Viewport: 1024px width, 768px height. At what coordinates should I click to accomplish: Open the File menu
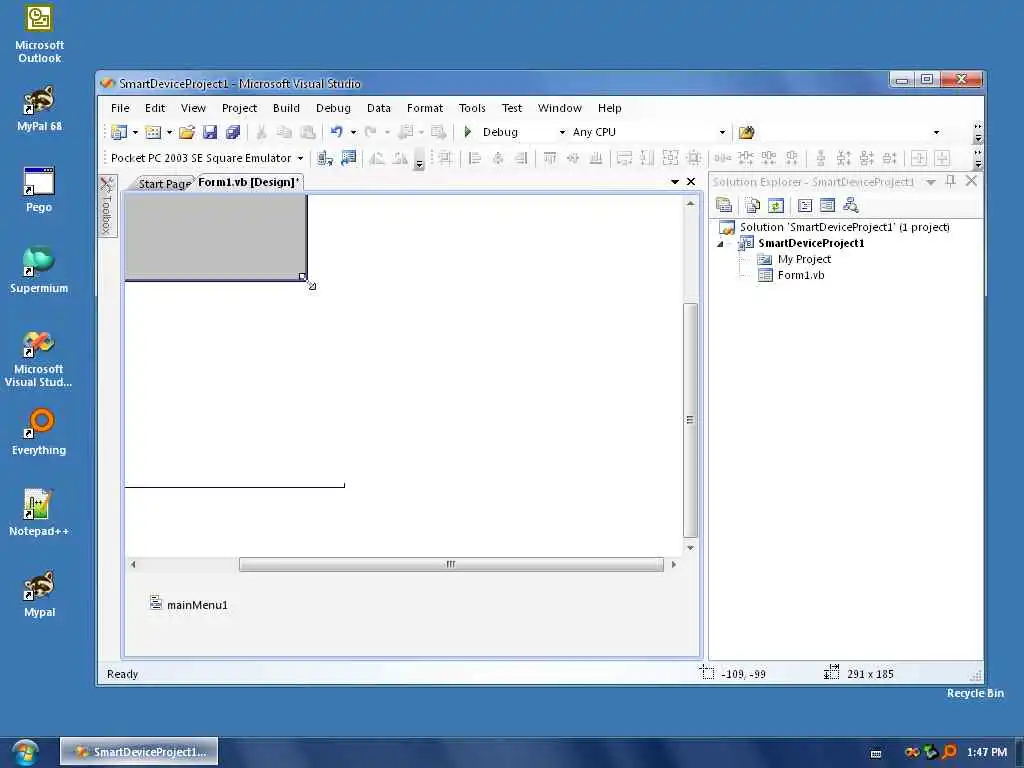120,108
